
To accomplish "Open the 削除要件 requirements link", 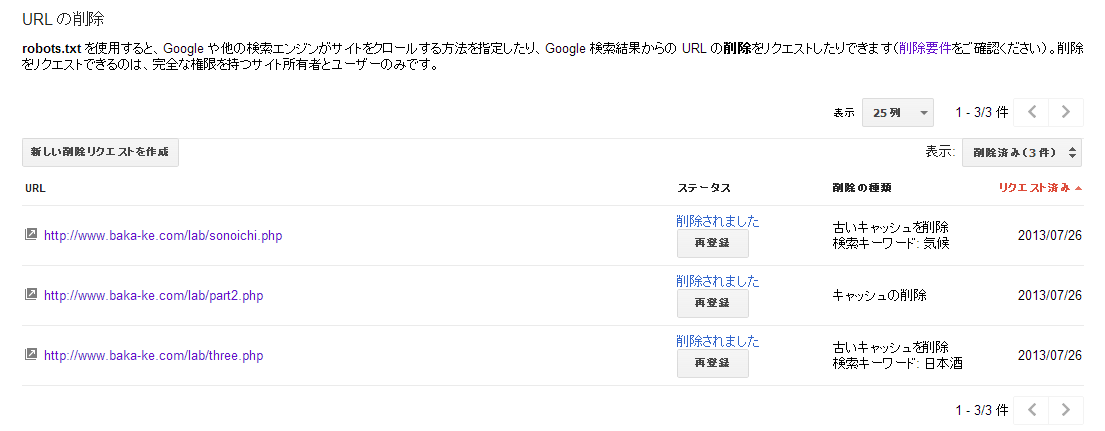I will point(925,47).
